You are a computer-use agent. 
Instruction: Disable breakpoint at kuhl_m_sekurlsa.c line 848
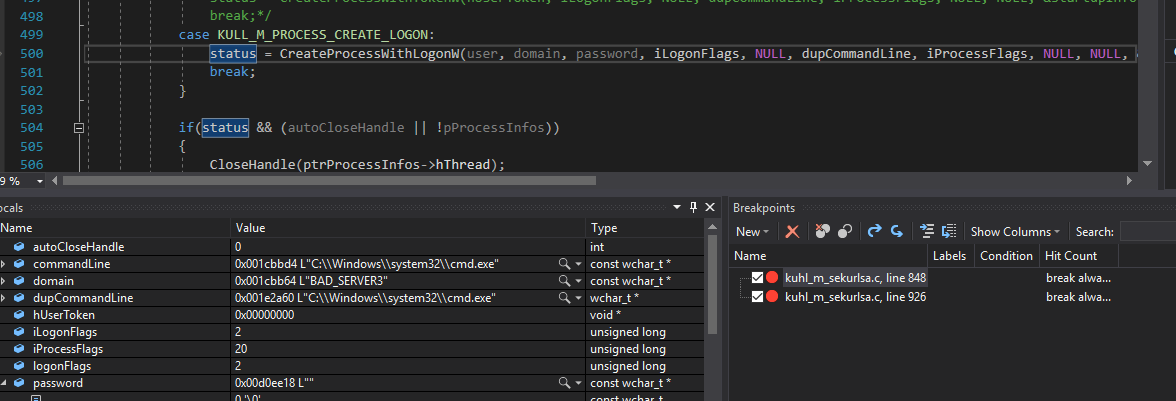[x=757, y=278]
